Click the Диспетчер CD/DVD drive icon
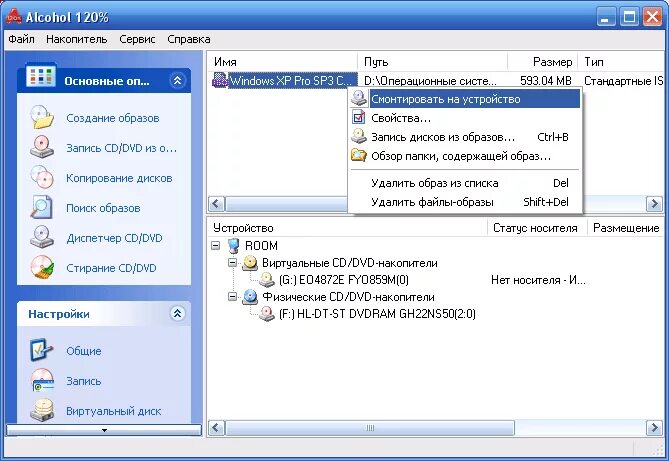 coord(42,237)
